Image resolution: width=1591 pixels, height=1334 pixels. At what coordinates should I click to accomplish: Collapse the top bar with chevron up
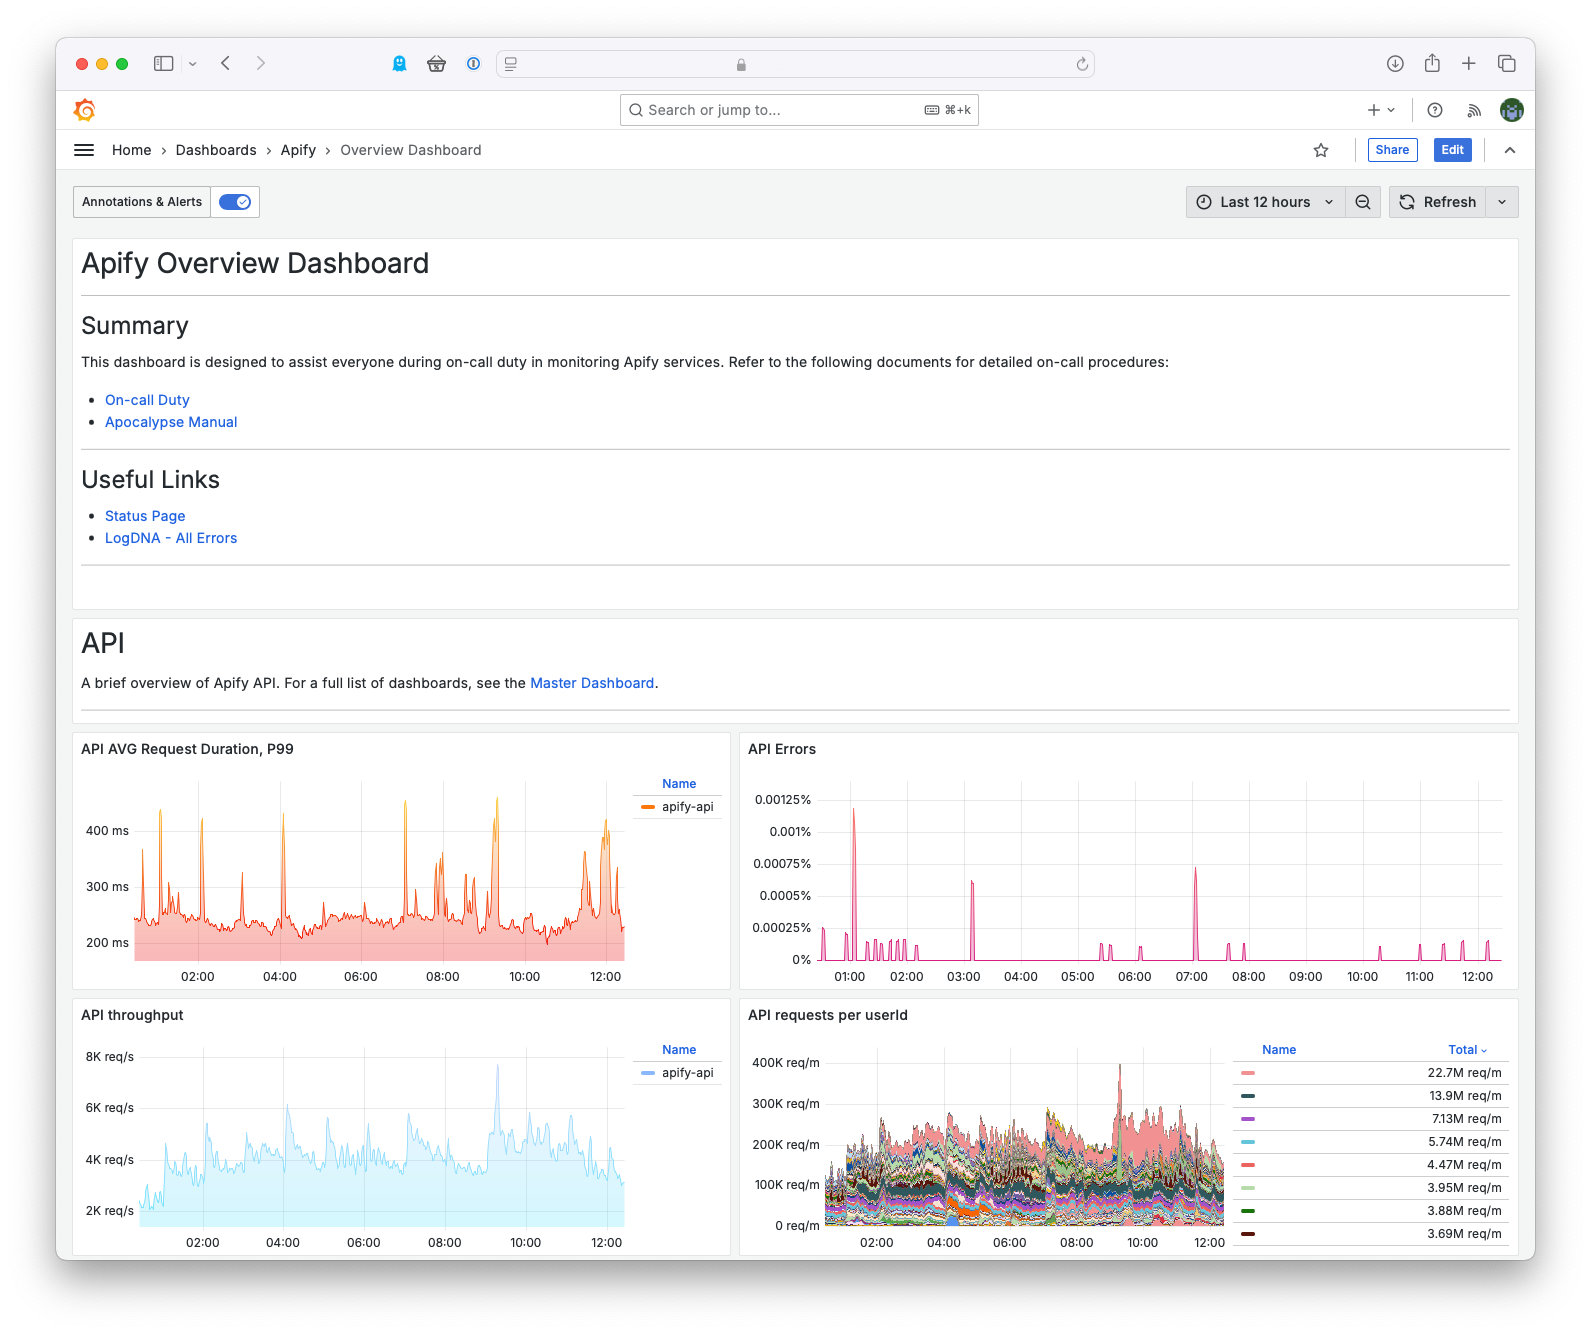[x=1510, y=150]
